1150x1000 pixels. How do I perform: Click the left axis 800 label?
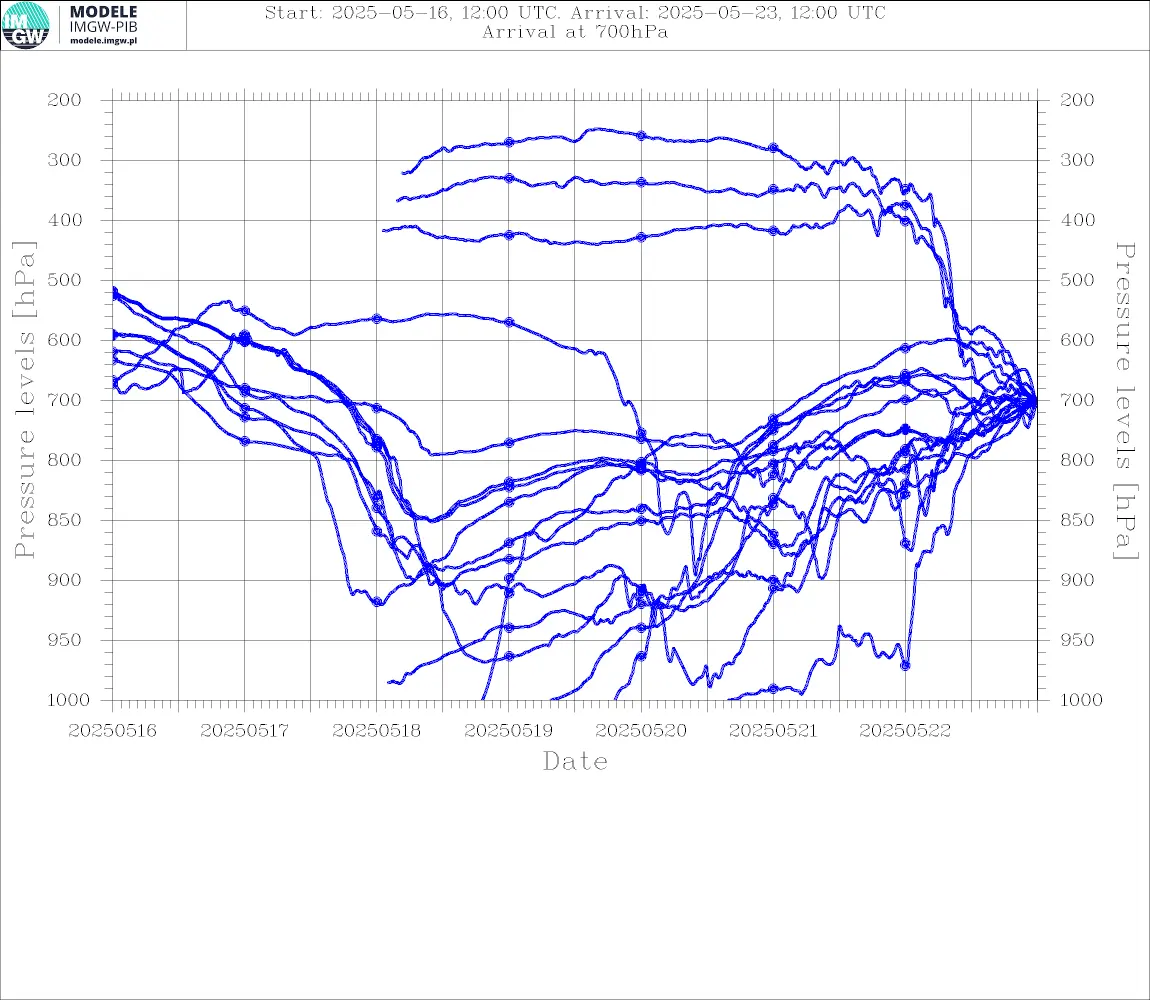point(65,460)
